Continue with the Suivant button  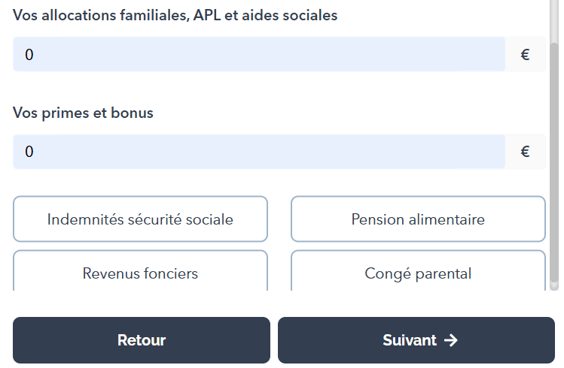tap(416, 340)
